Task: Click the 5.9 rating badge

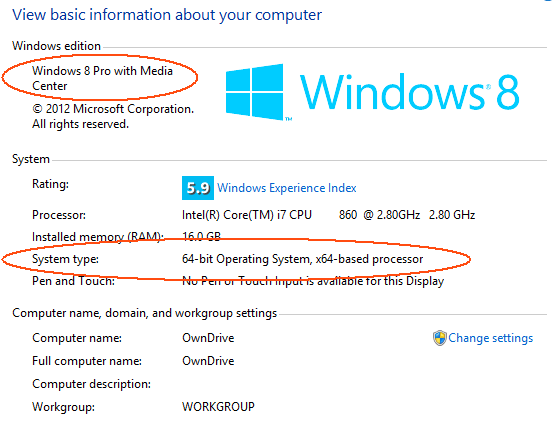Action: pos(198,188)
